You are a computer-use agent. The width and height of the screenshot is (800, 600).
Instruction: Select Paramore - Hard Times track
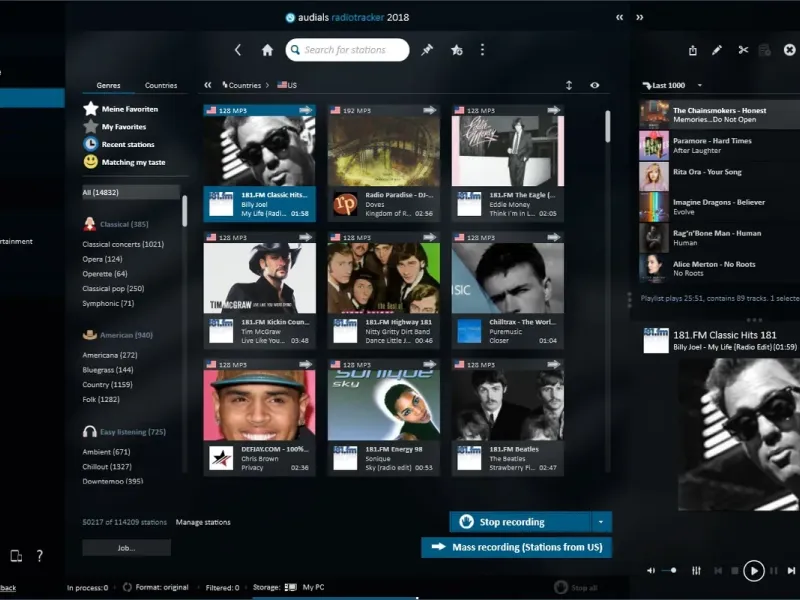coord(719,145)
